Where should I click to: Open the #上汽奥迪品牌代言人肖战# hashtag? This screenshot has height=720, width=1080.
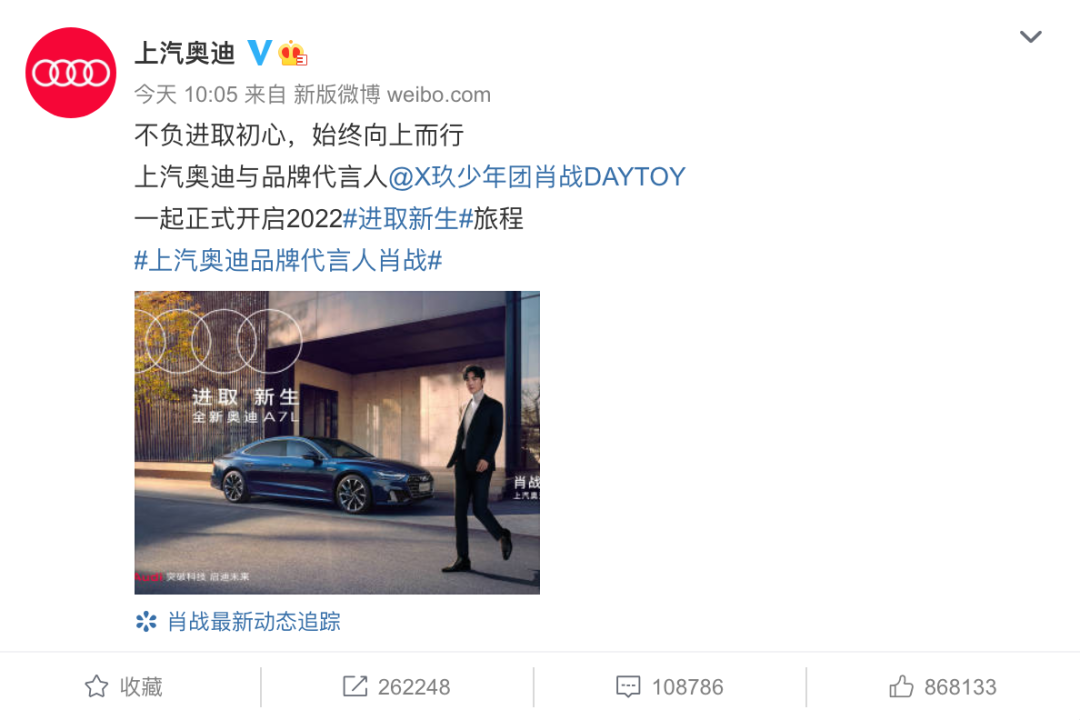(288, 261)
